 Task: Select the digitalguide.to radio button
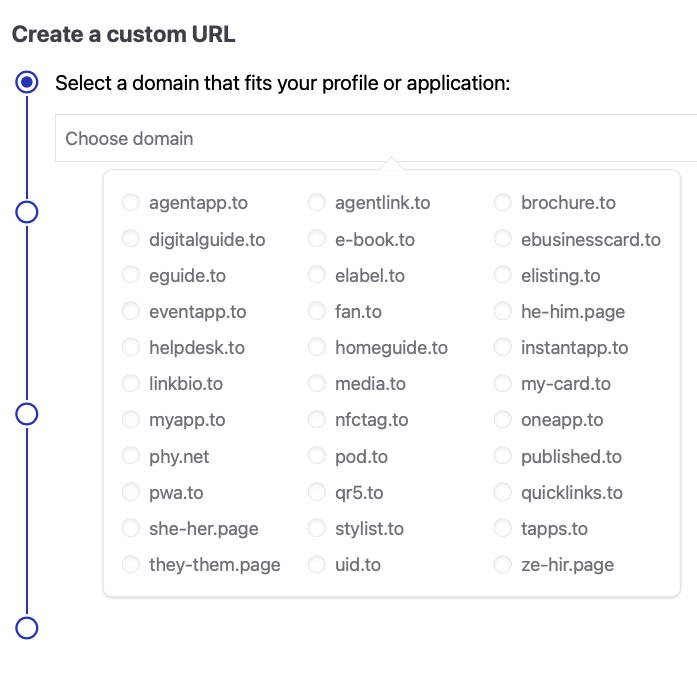(x=131, y=240)
